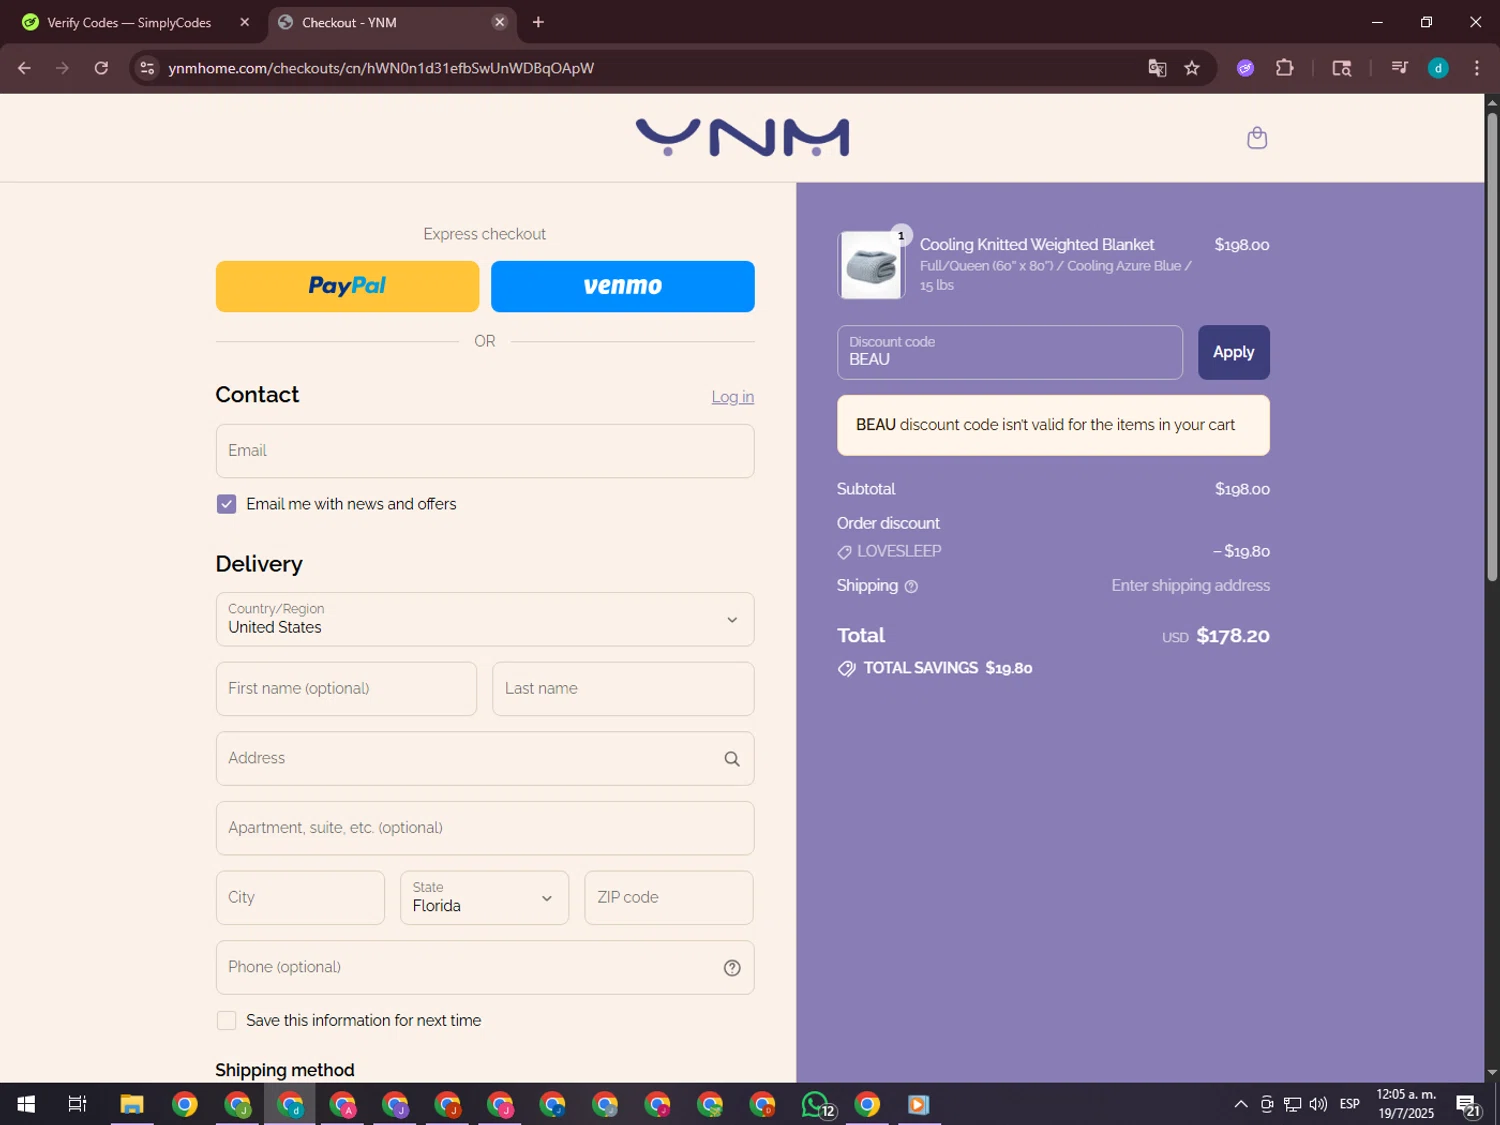Image resolution: width=1500 pixels, height=1125 pixels.
Task: Click the Phone (optional) field
Action: pyautogui.click(x=485, y=967)
